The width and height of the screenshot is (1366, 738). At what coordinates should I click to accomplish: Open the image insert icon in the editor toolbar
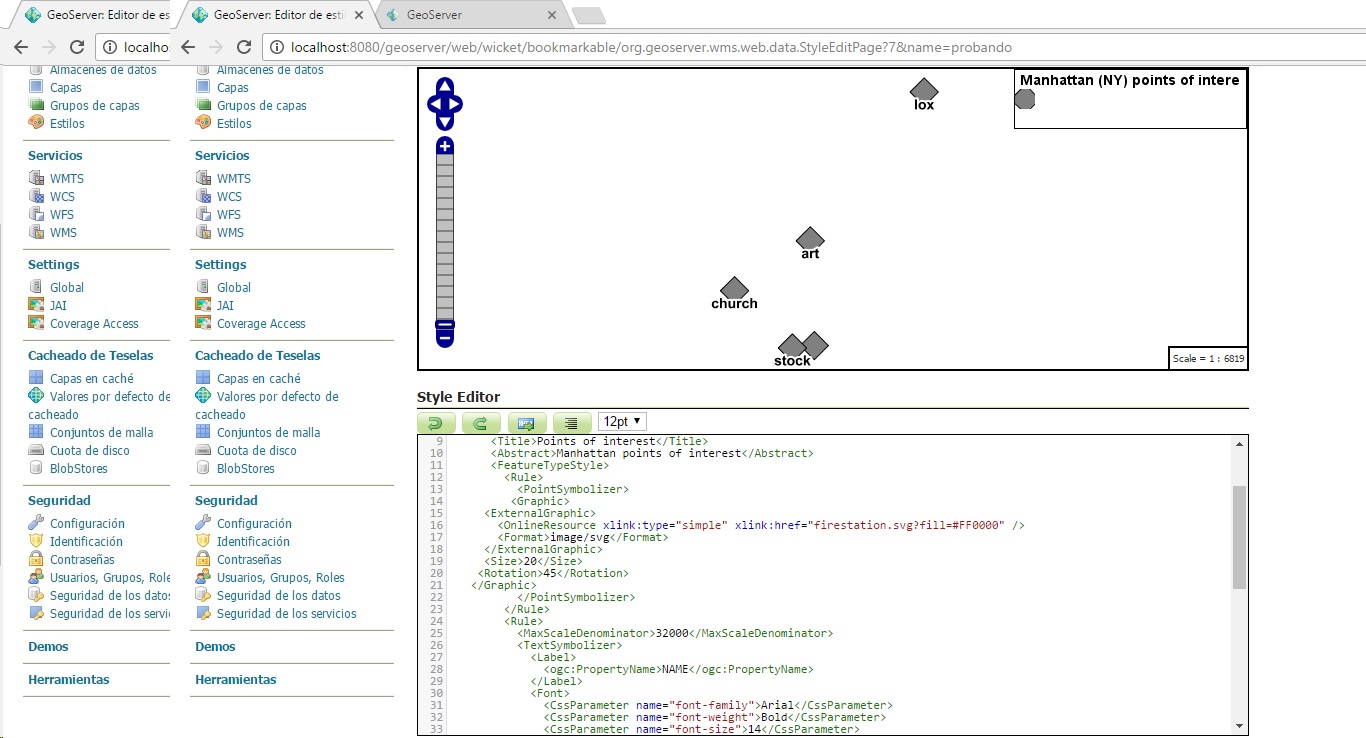[x=527, y=422]
